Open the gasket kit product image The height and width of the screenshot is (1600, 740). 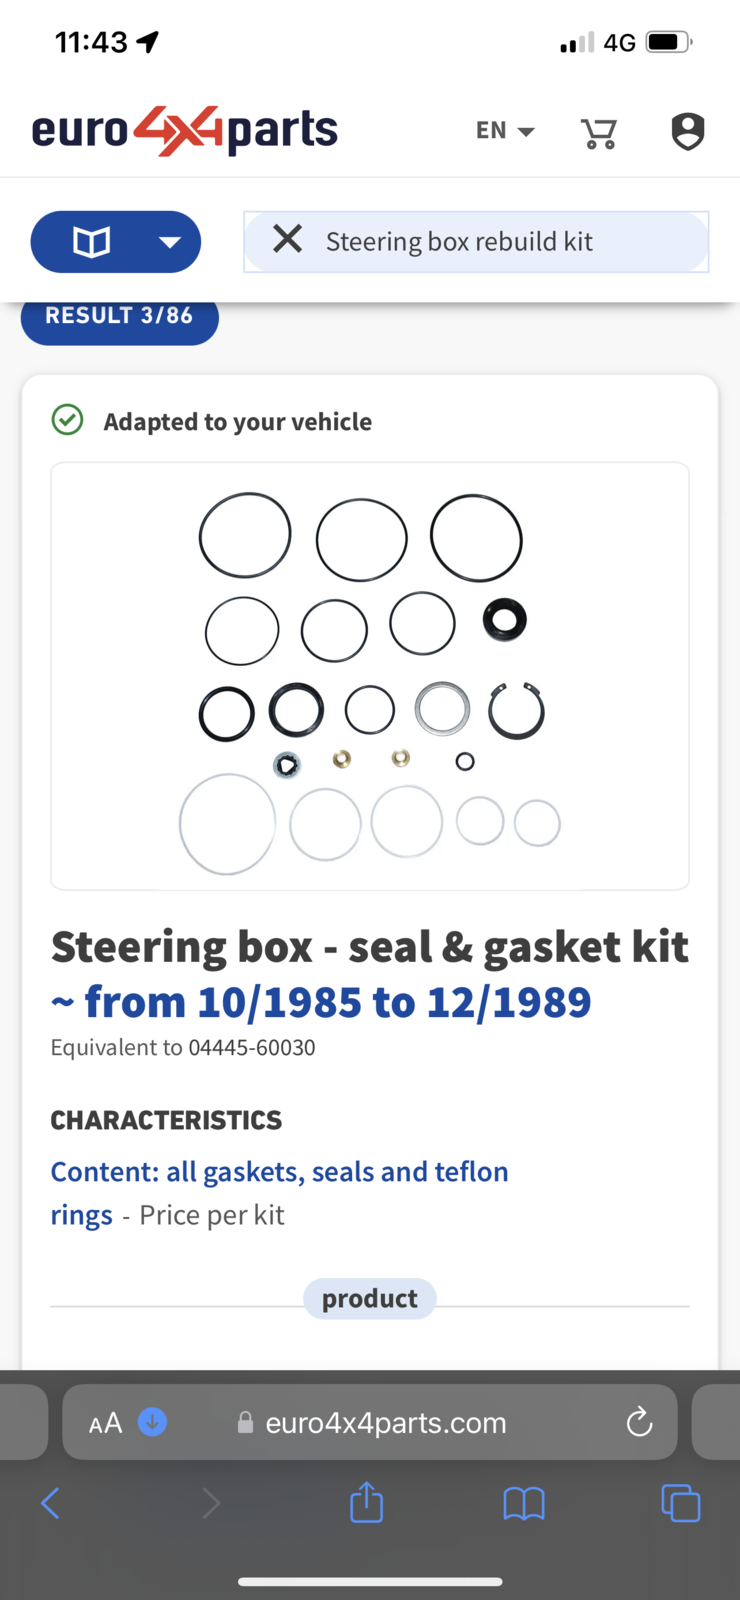click(x=370, y=676)
